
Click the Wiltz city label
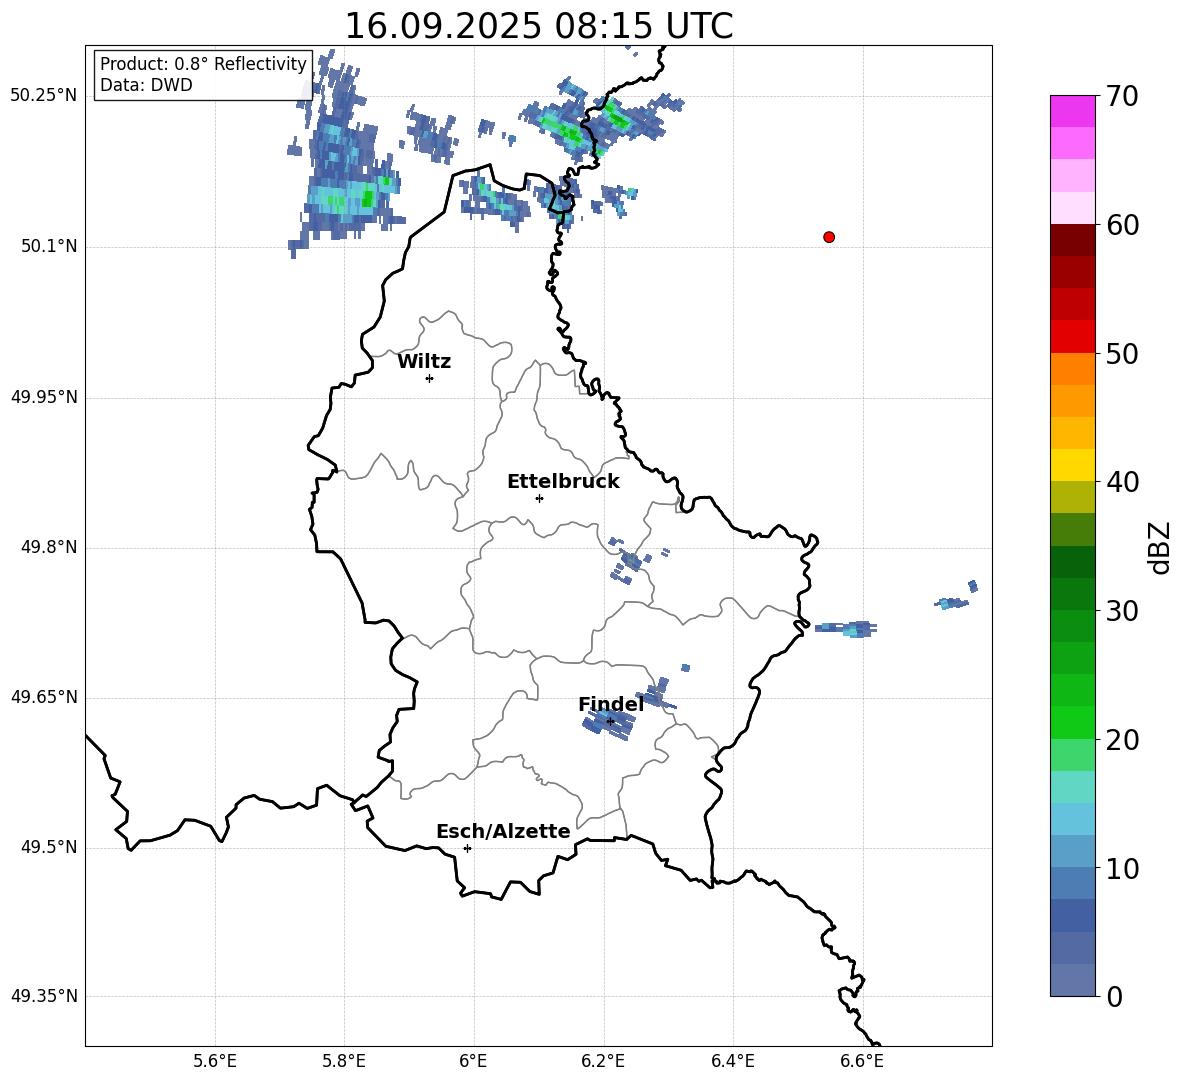click(x=424, y=362)
